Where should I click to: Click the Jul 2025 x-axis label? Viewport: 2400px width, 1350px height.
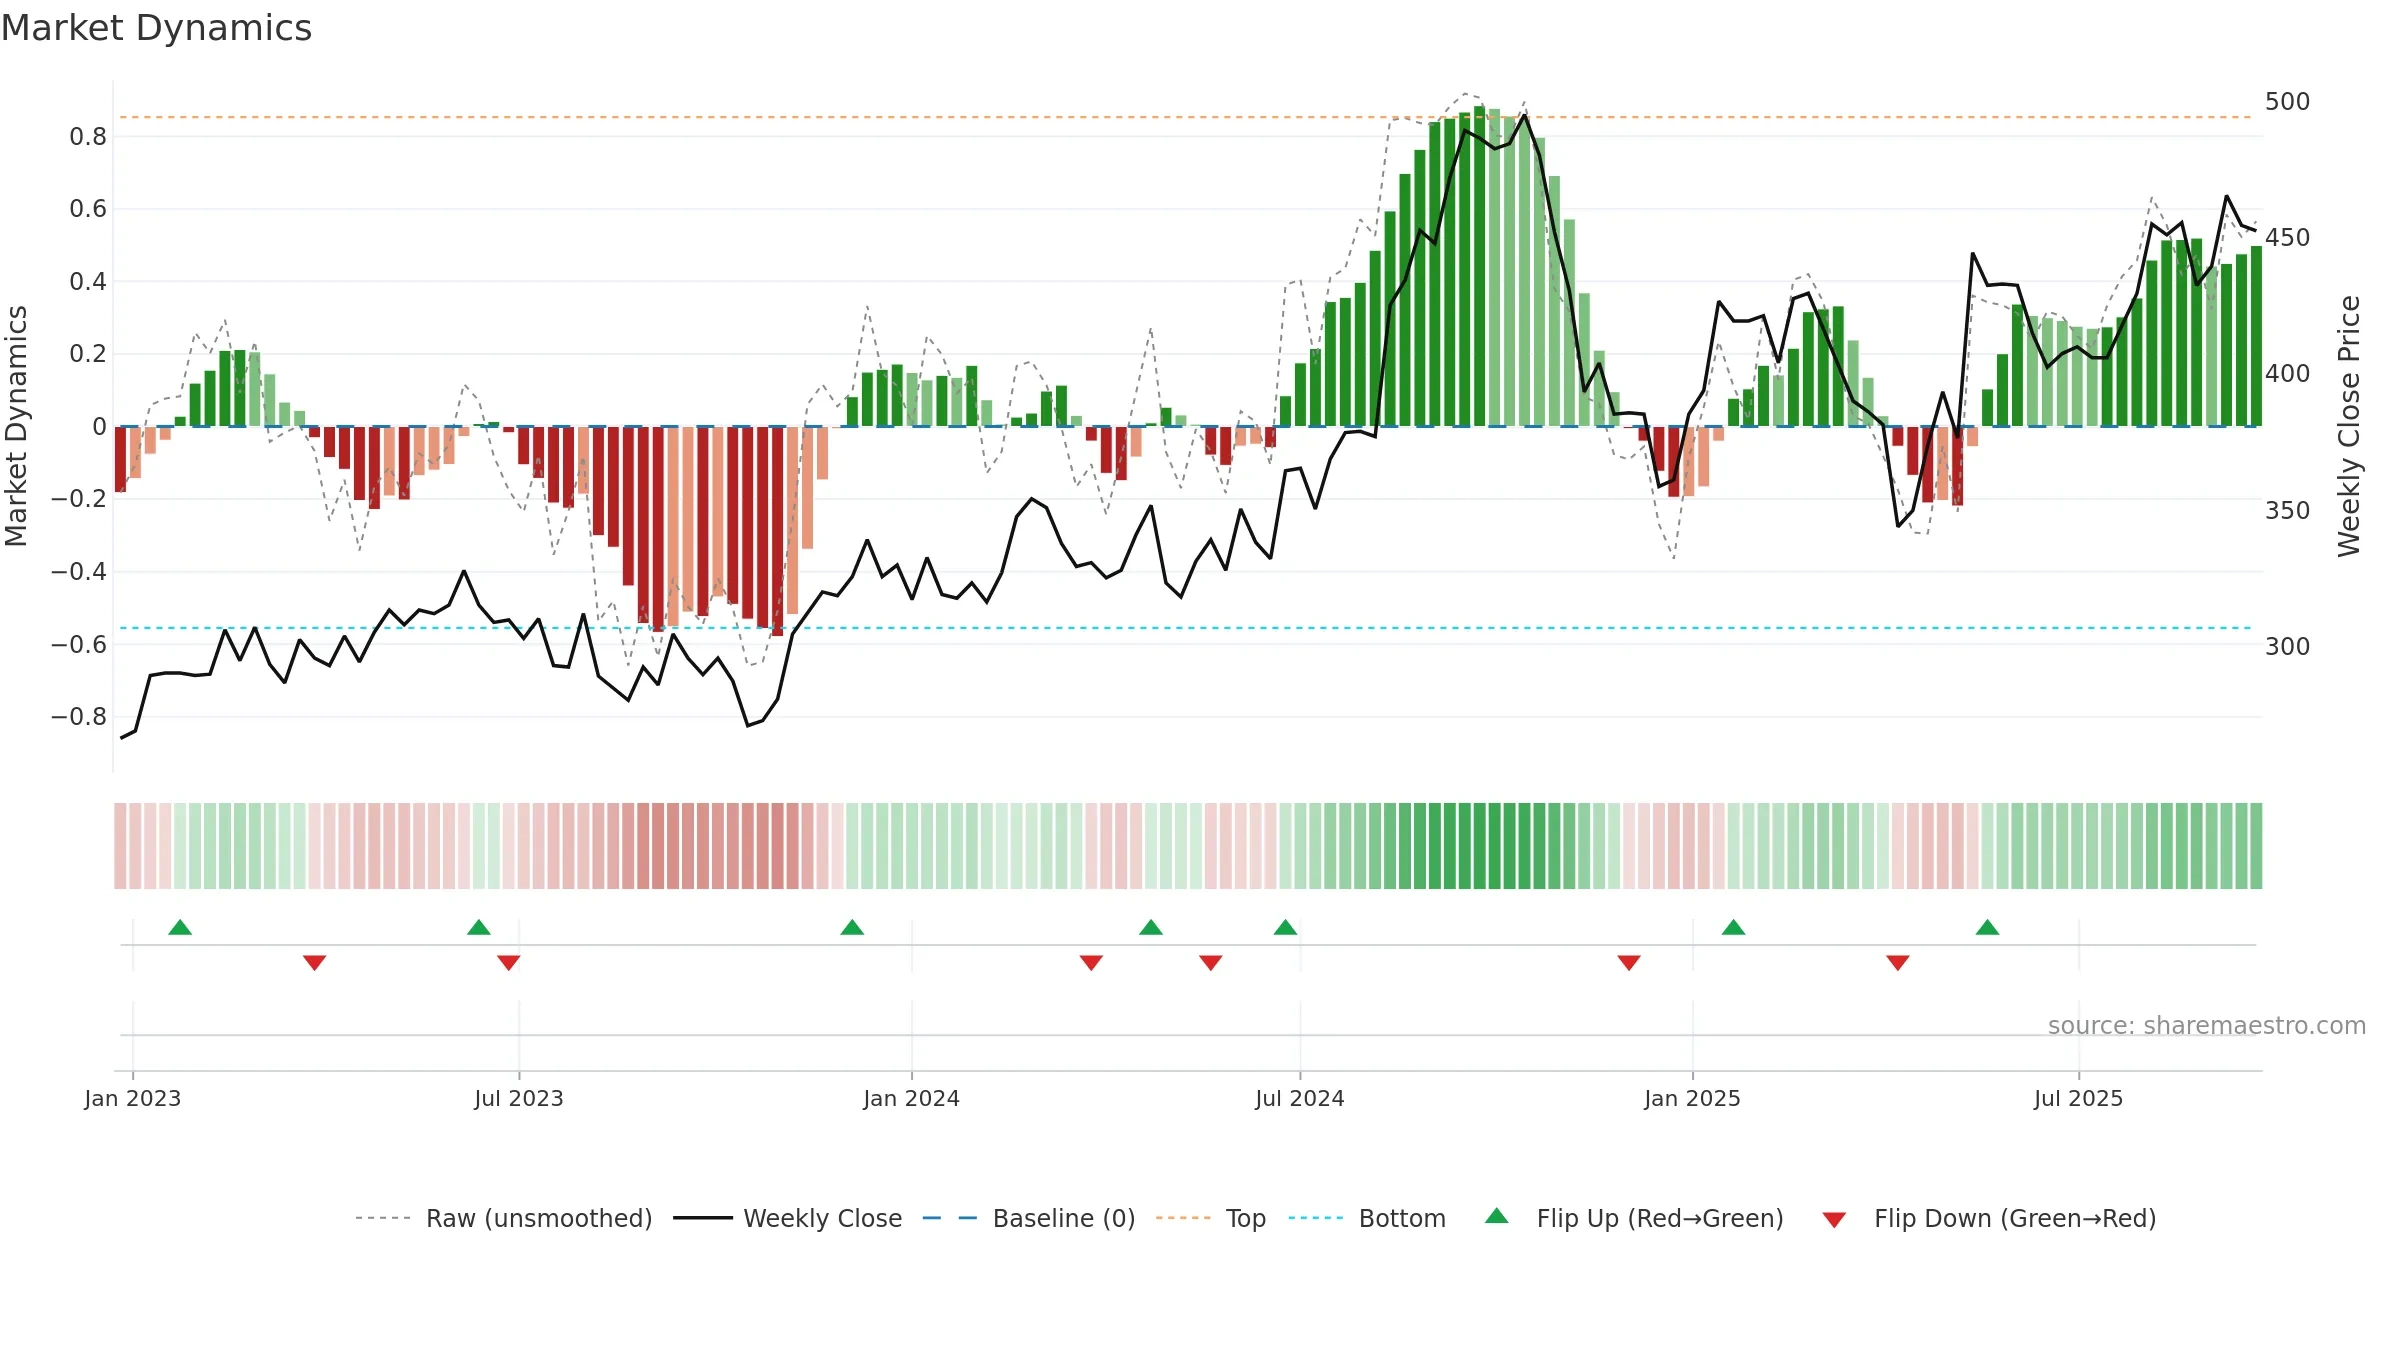[x=2078, y=1098]
